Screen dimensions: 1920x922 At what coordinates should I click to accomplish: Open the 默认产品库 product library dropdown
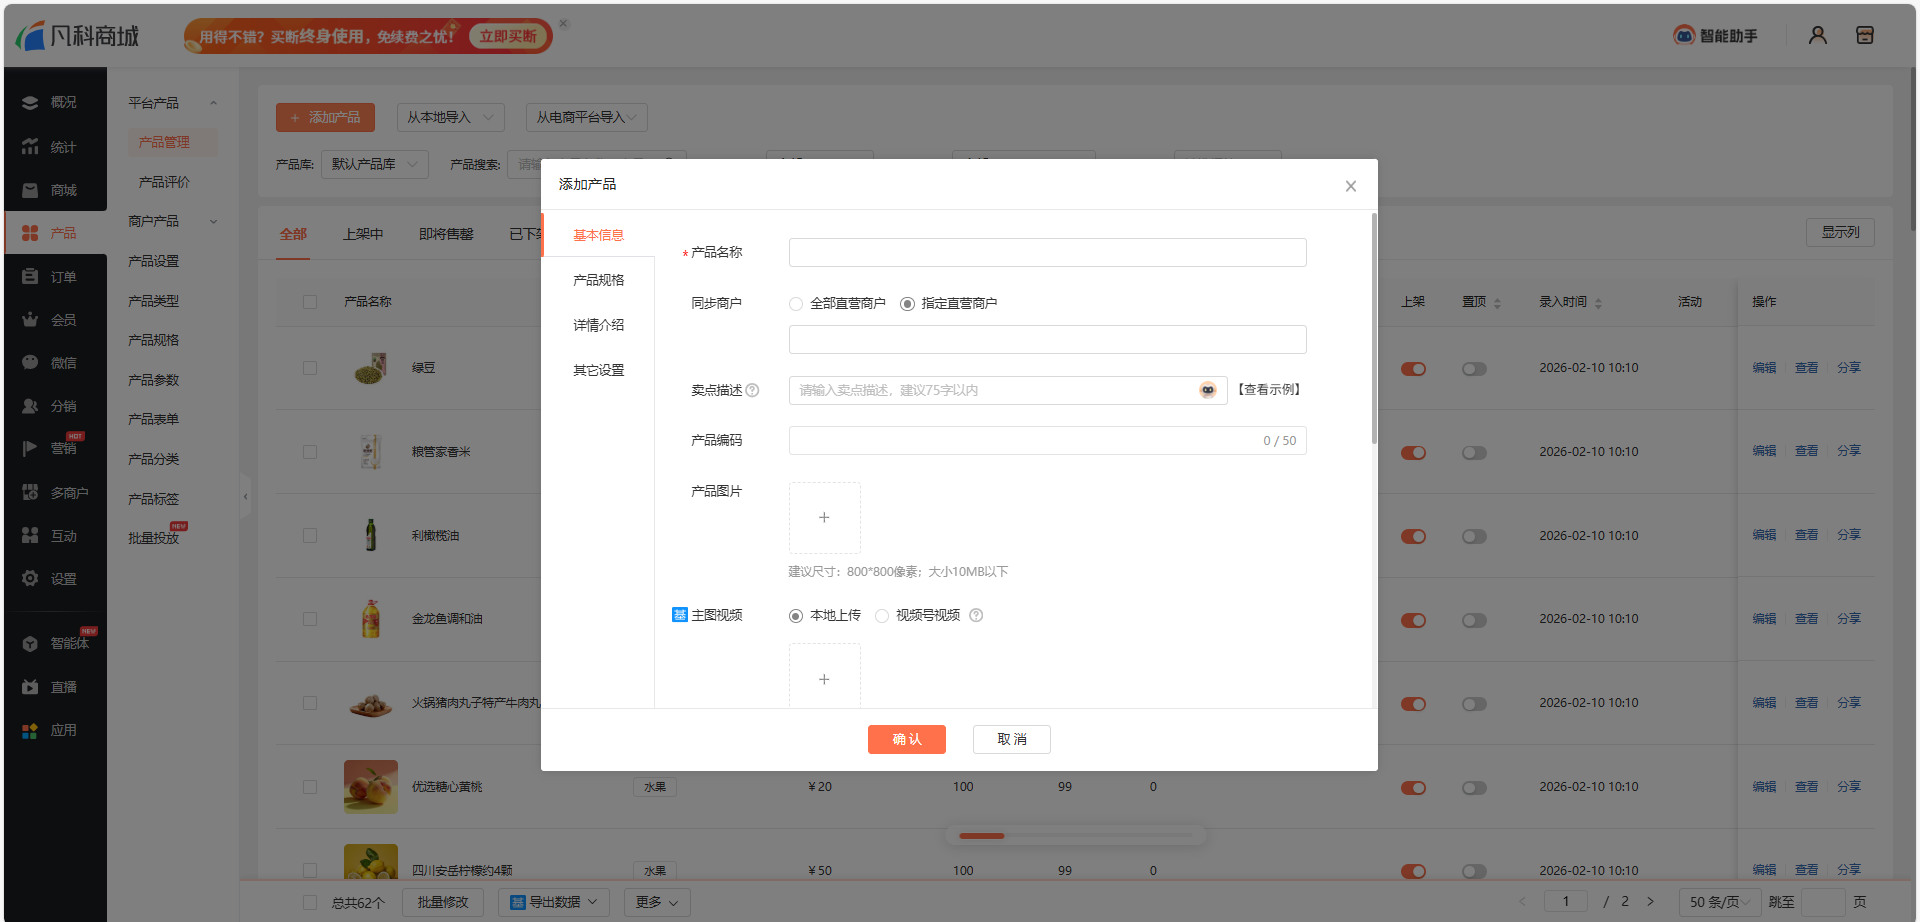point(374,164)
